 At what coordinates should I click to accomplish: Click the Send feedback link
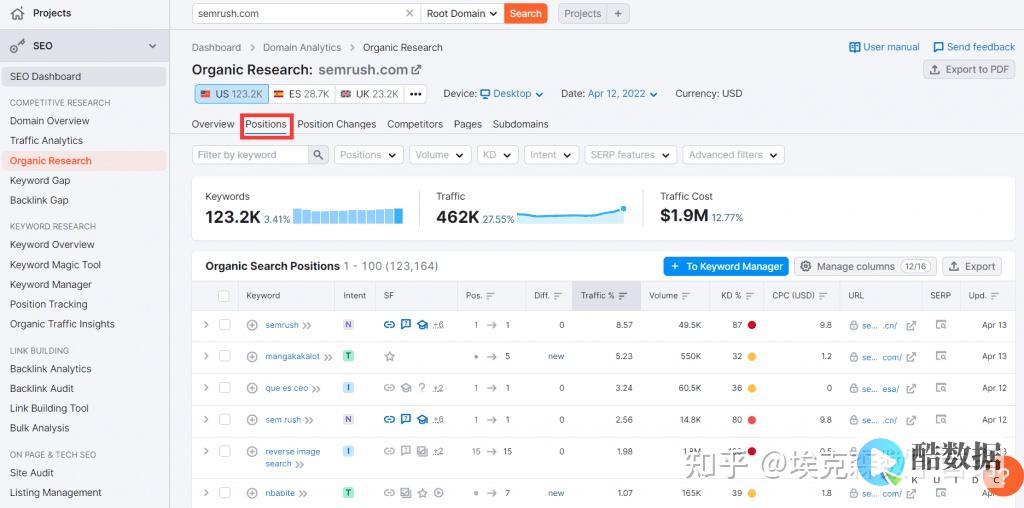pos(974,47)
